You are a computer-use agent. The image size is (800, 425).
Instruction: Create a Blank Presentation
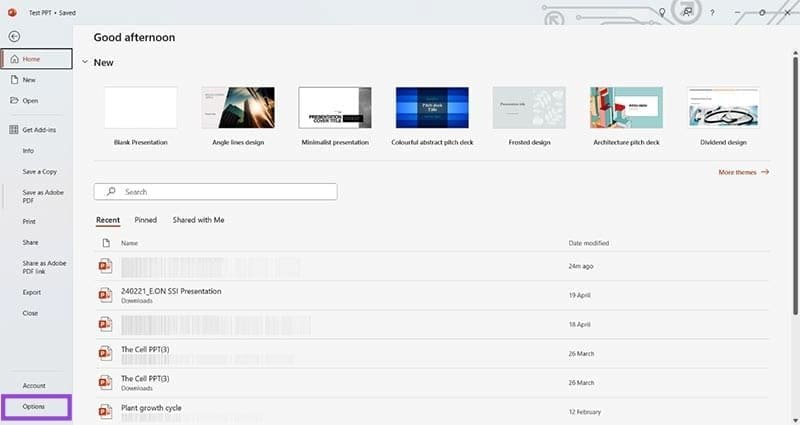pyautogui.click(x=141, y=116)
